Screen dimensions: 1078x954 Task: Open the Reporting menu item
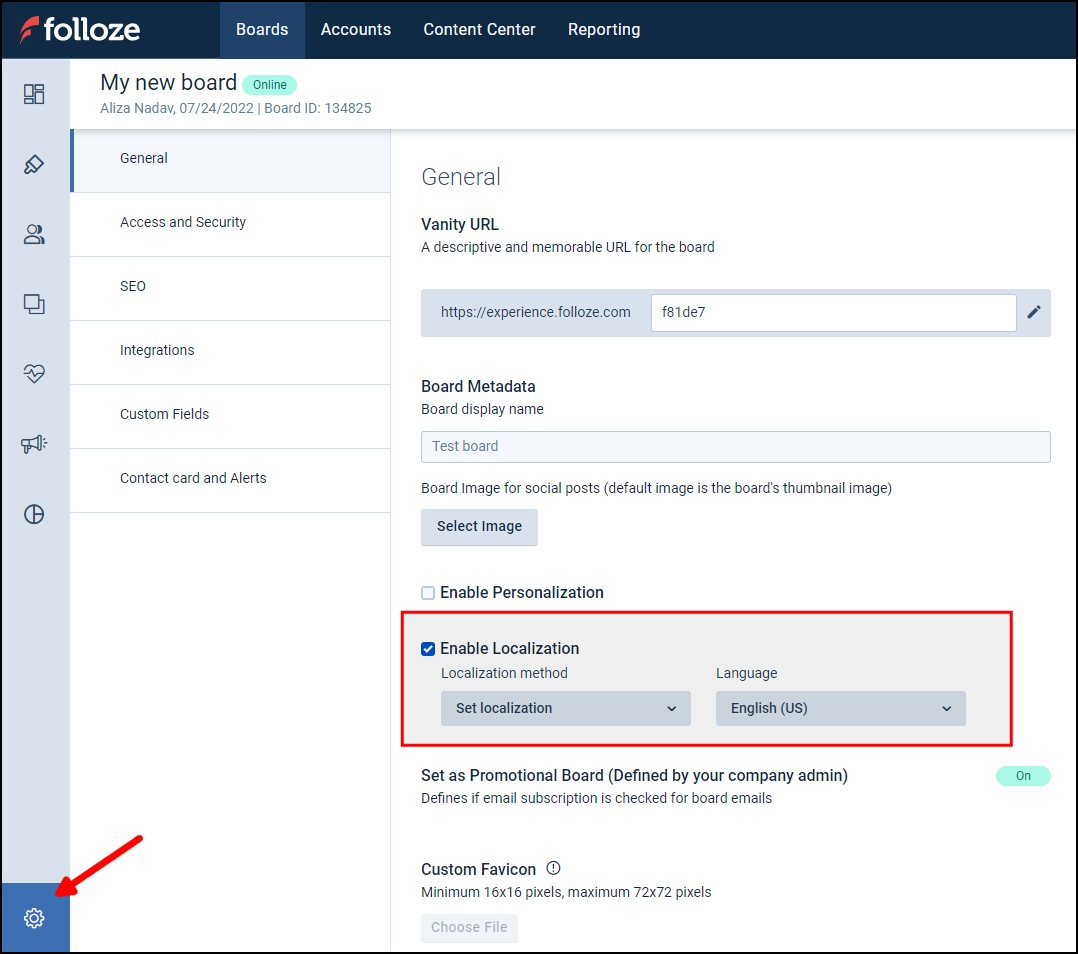tap(604, 30)
